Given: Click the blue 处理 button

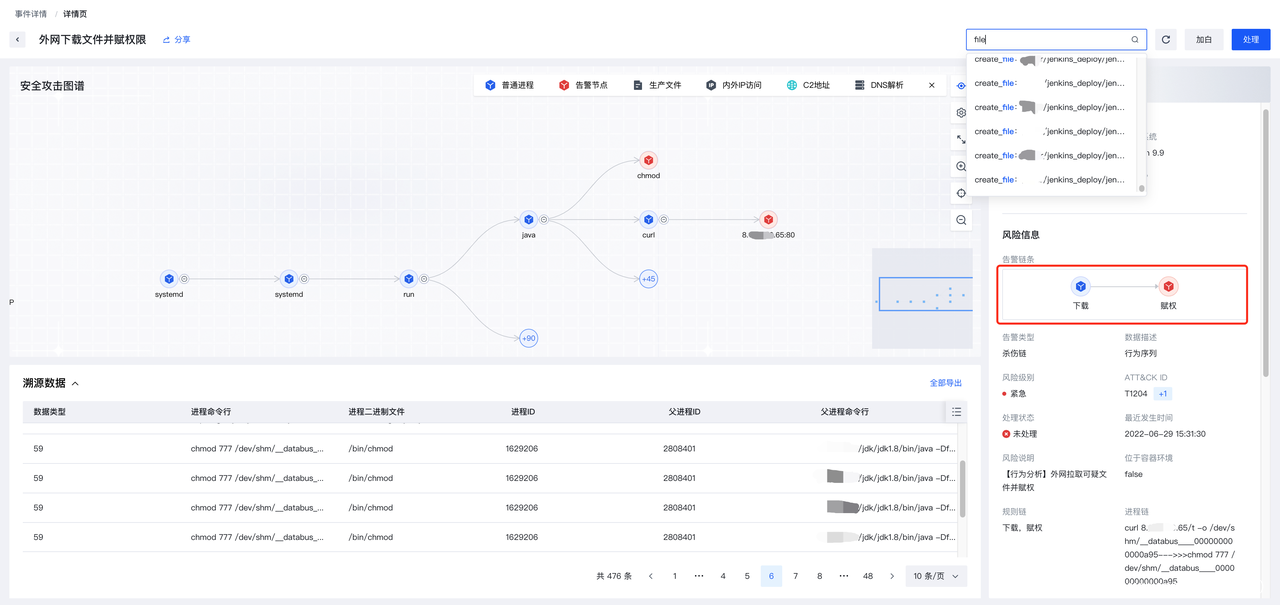Looking at the screenshot, I should (x=1250, y=40).
